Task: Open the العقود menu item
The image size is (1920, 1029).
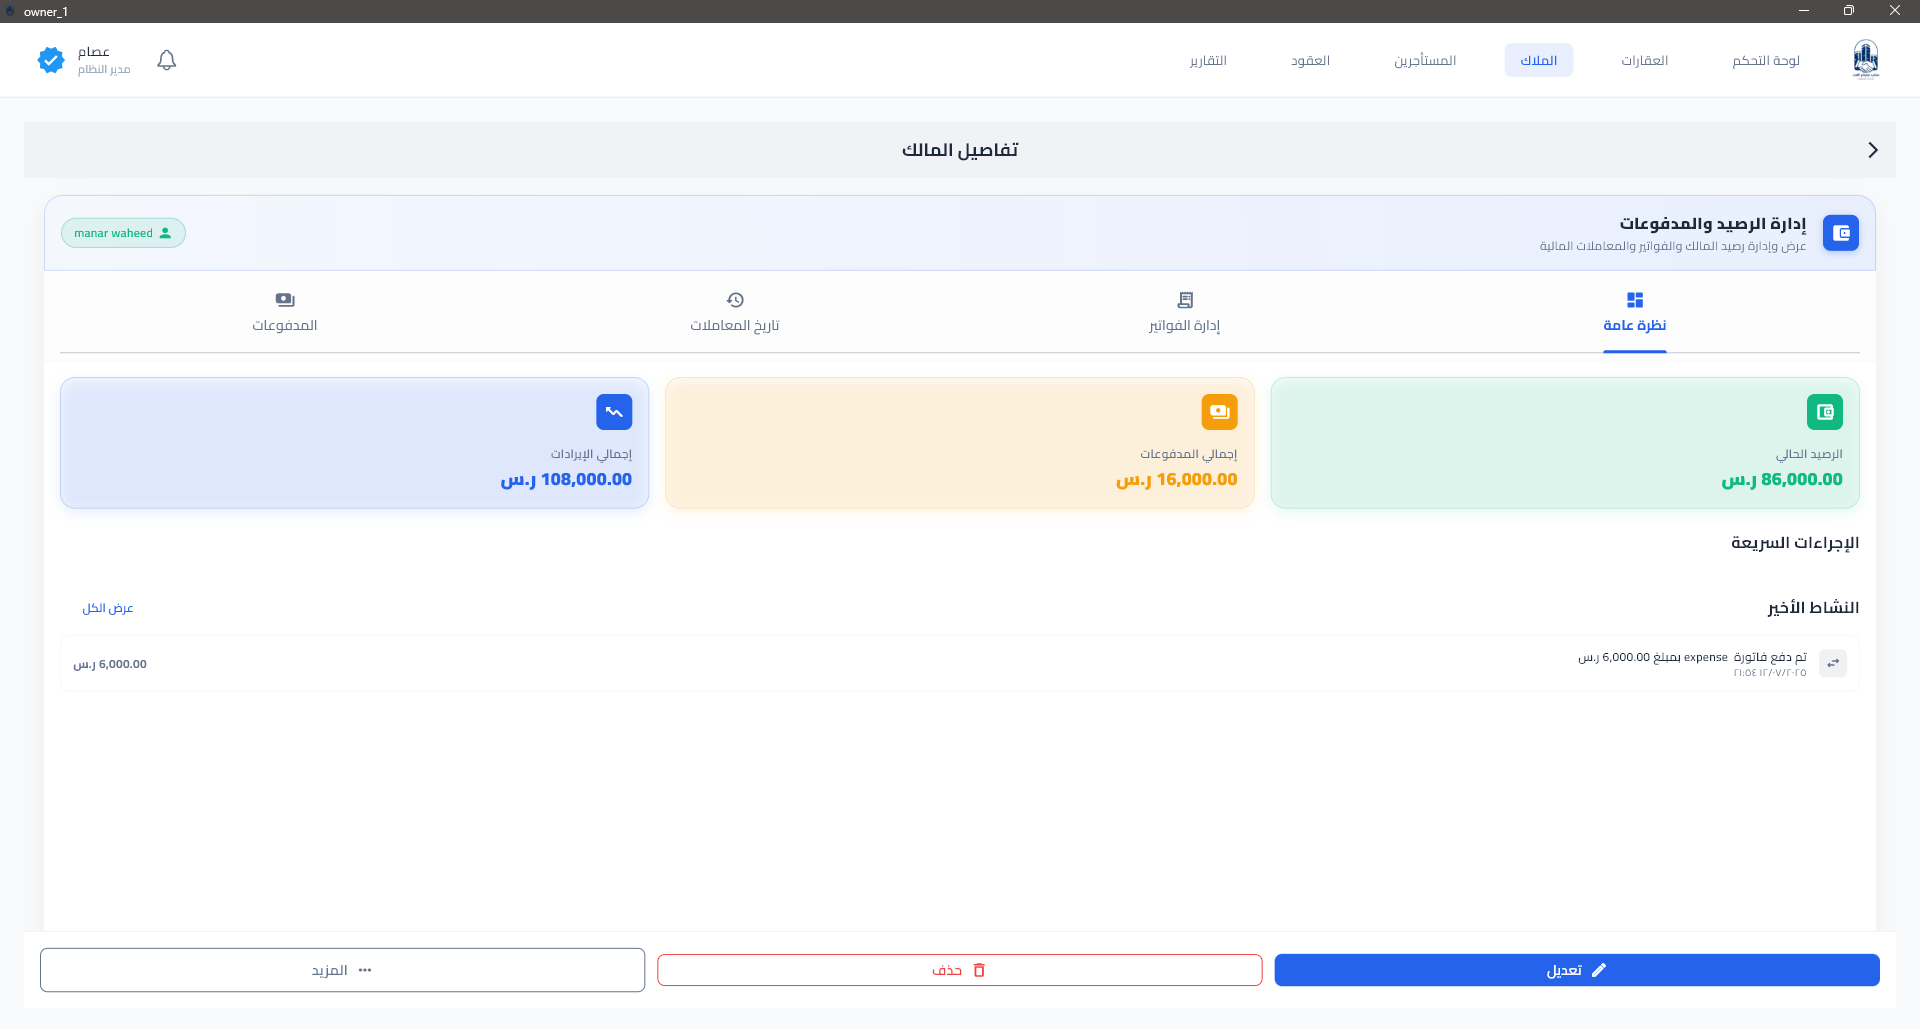Action: [x=1310, y=61]
